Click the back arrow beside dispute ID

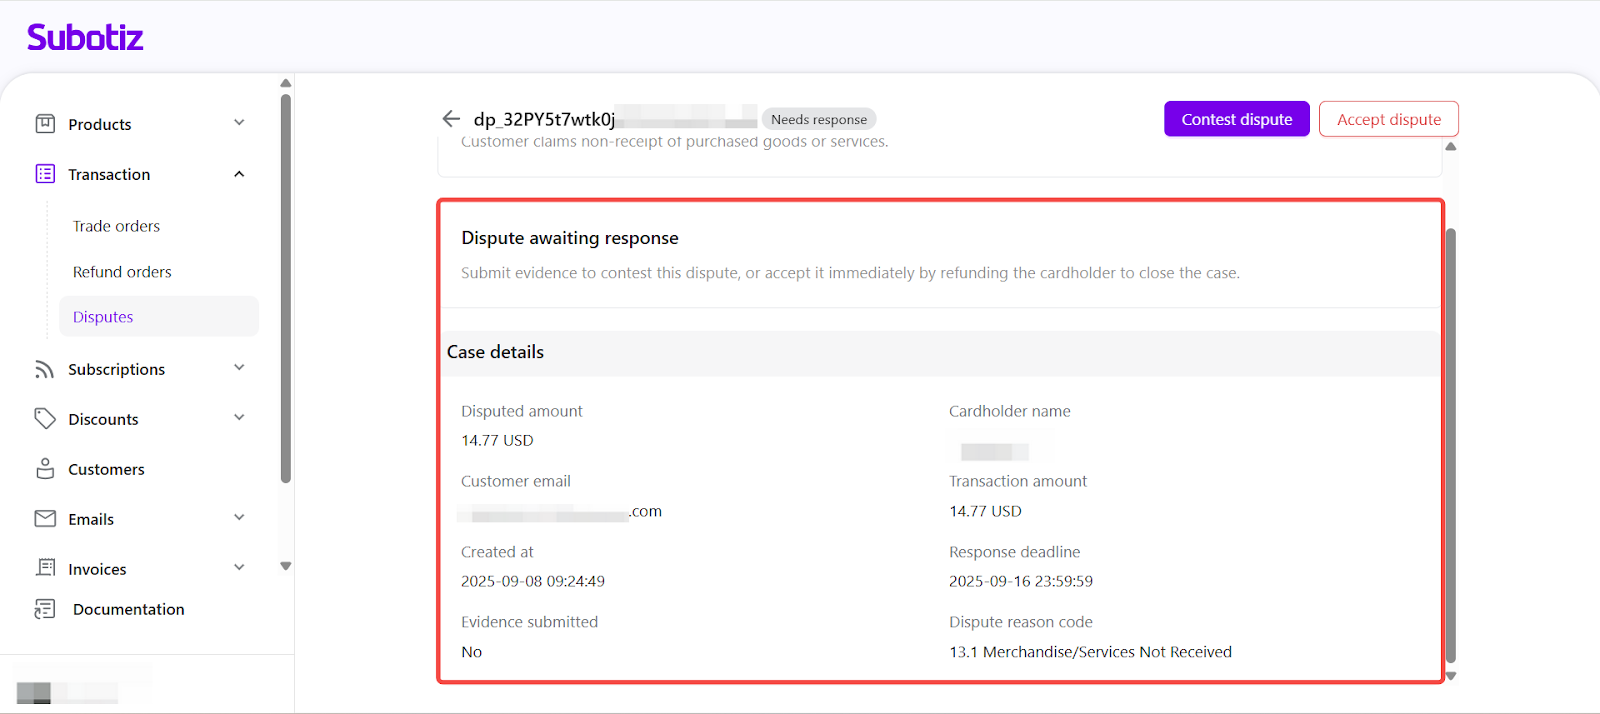point(451,119)
